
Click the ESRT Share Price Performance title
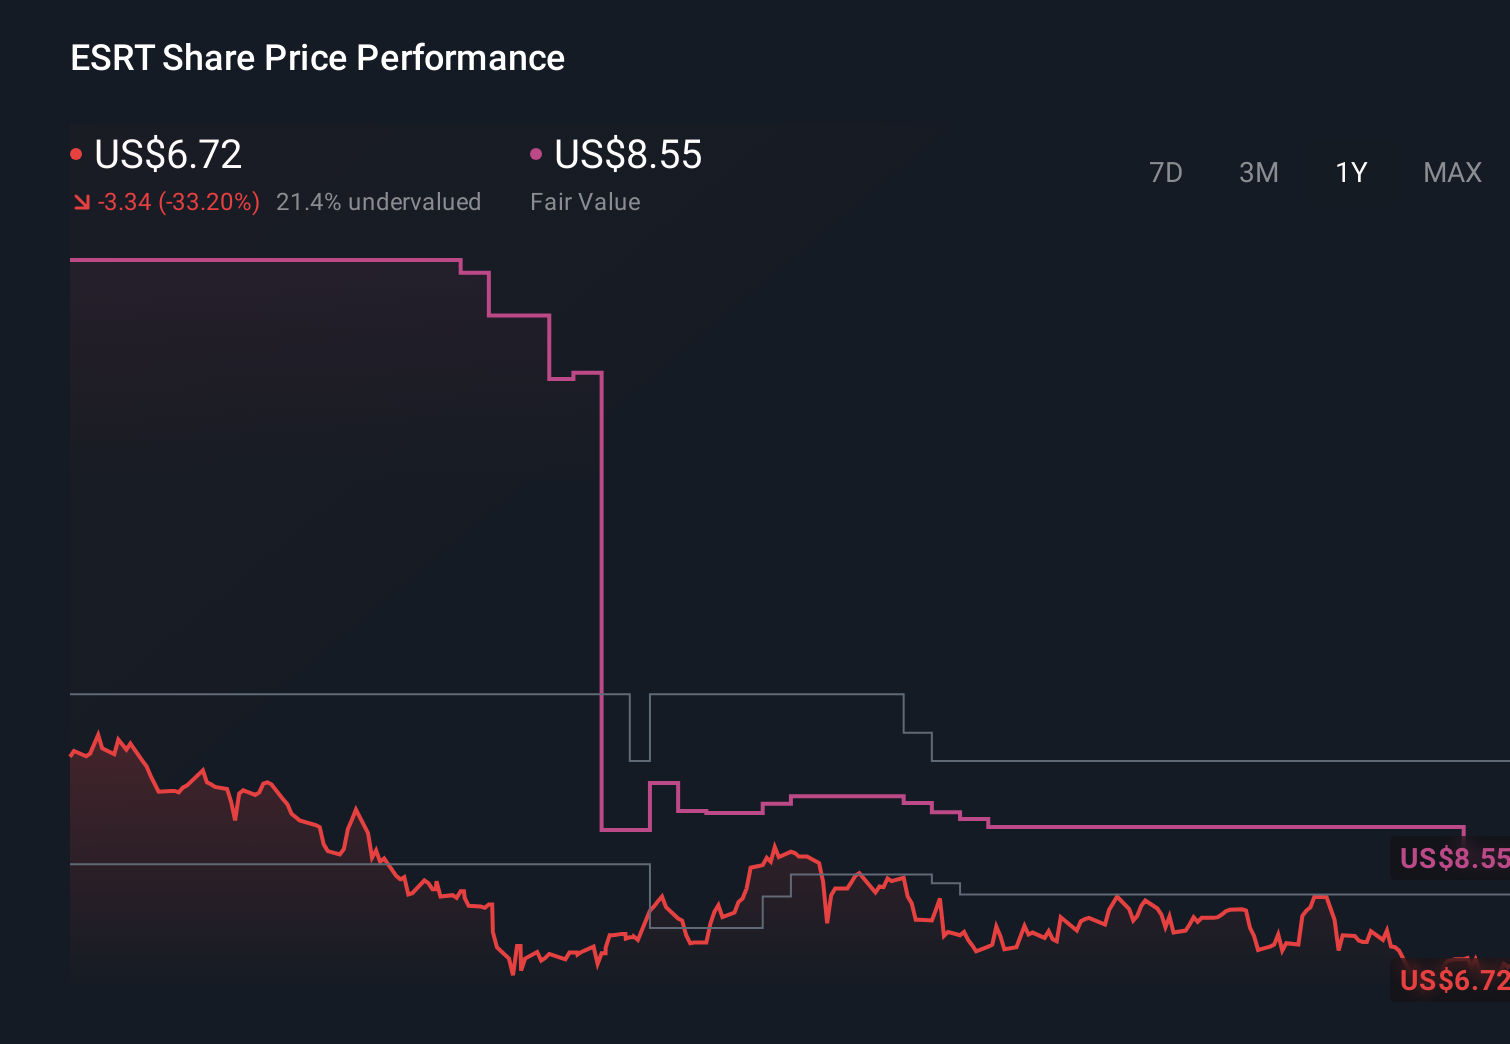[x=316, y=58]
